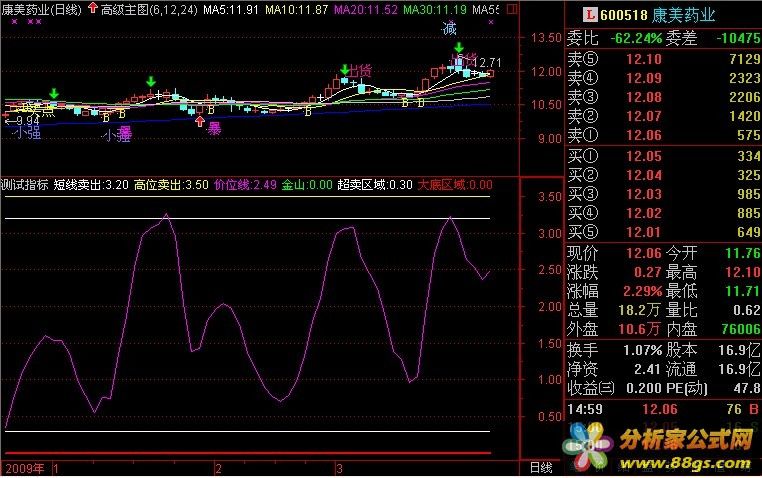The height and width of the screenshot is (478, 762).
Task: Click the 涨幅 2.29% value
Action: (642, 291)
